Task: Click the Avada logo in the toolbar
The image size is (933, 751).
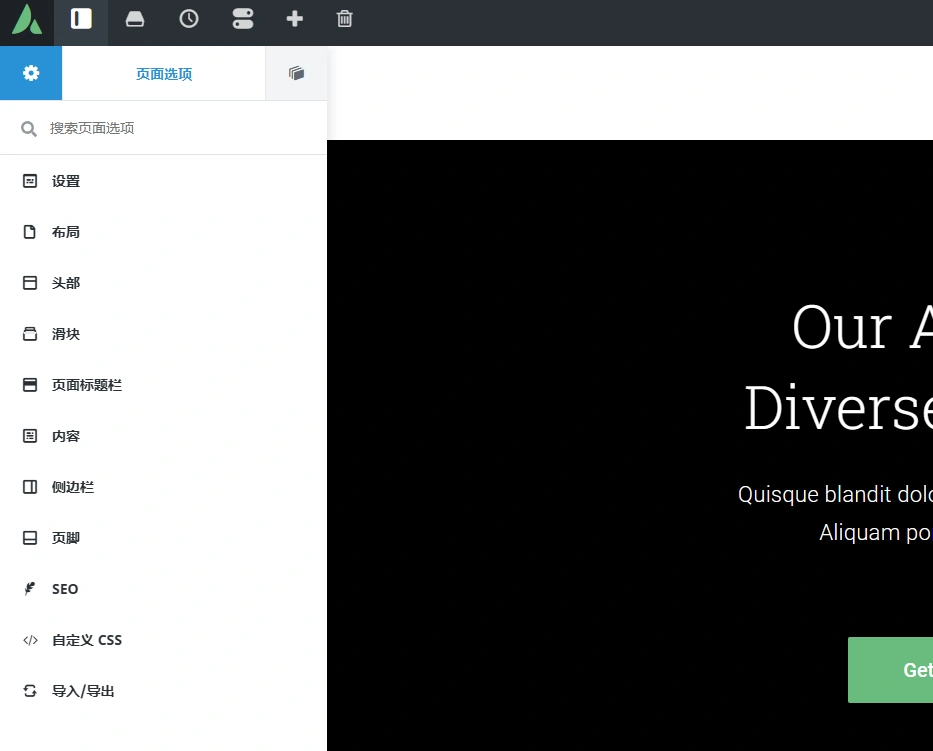Action: tap(26, 21)
